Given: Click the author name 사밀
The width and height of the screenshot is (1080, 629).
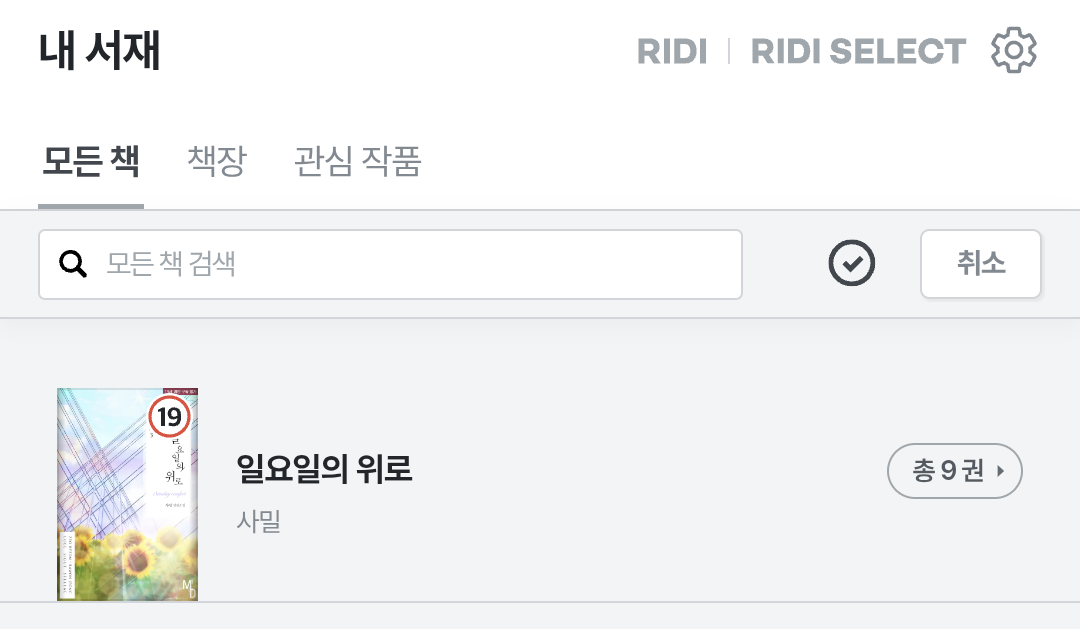Looking at the screenshot, I should (258, 521).
